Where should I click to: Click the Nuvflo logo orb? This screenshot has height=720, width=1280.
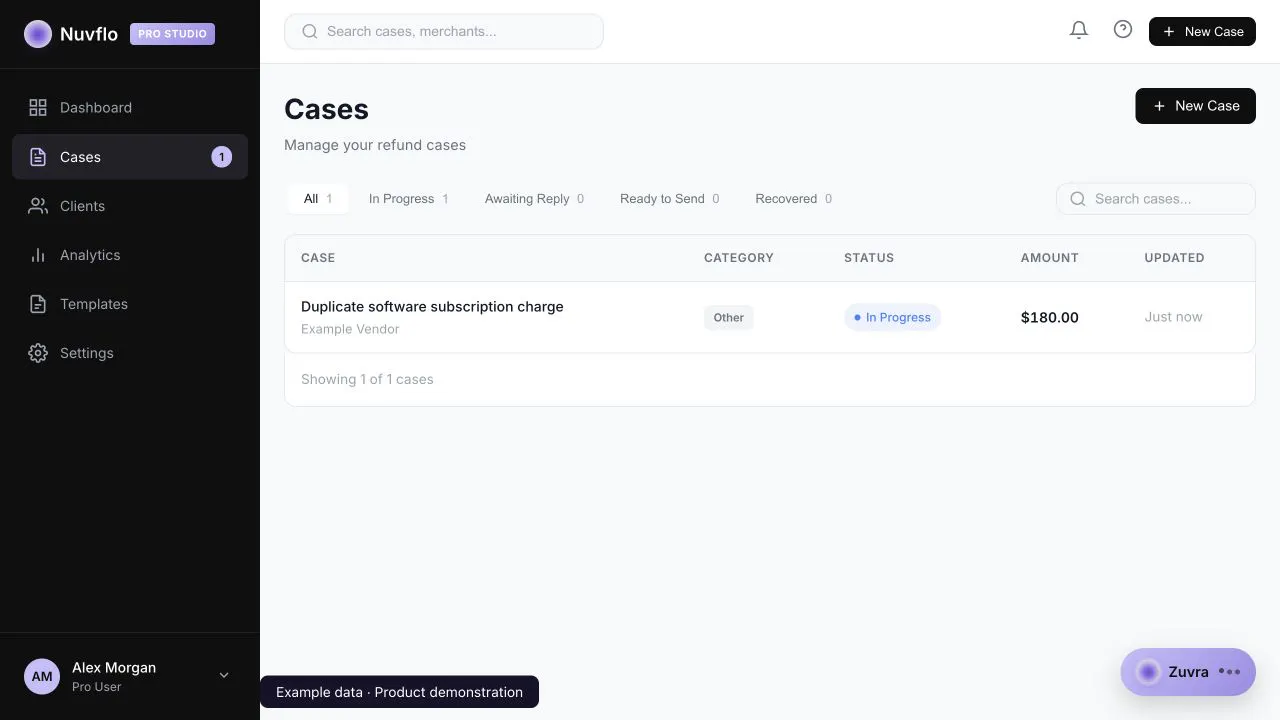click(38, 34)
